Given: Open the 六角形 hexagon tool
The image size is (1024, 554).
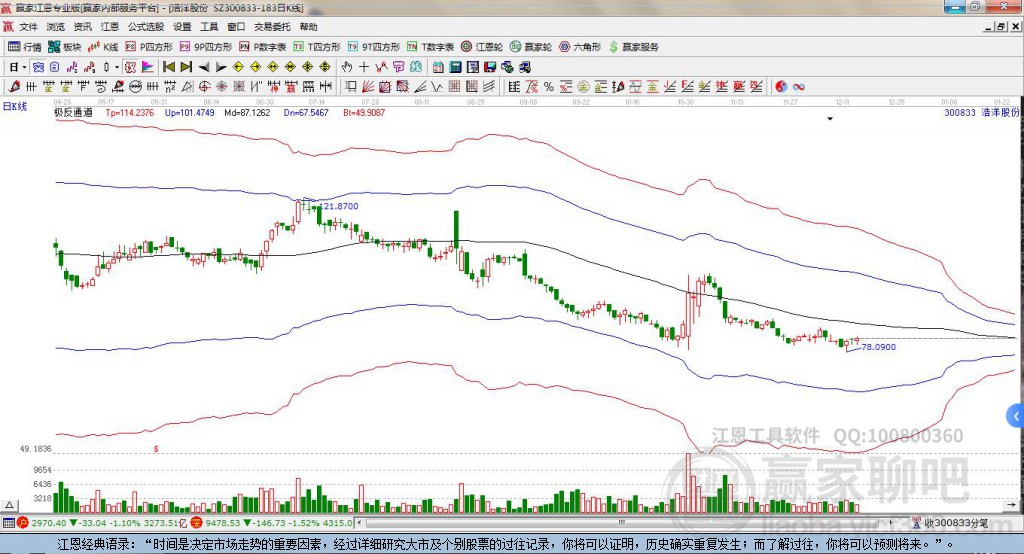Looking at the screenshot, I should point(580,47).
